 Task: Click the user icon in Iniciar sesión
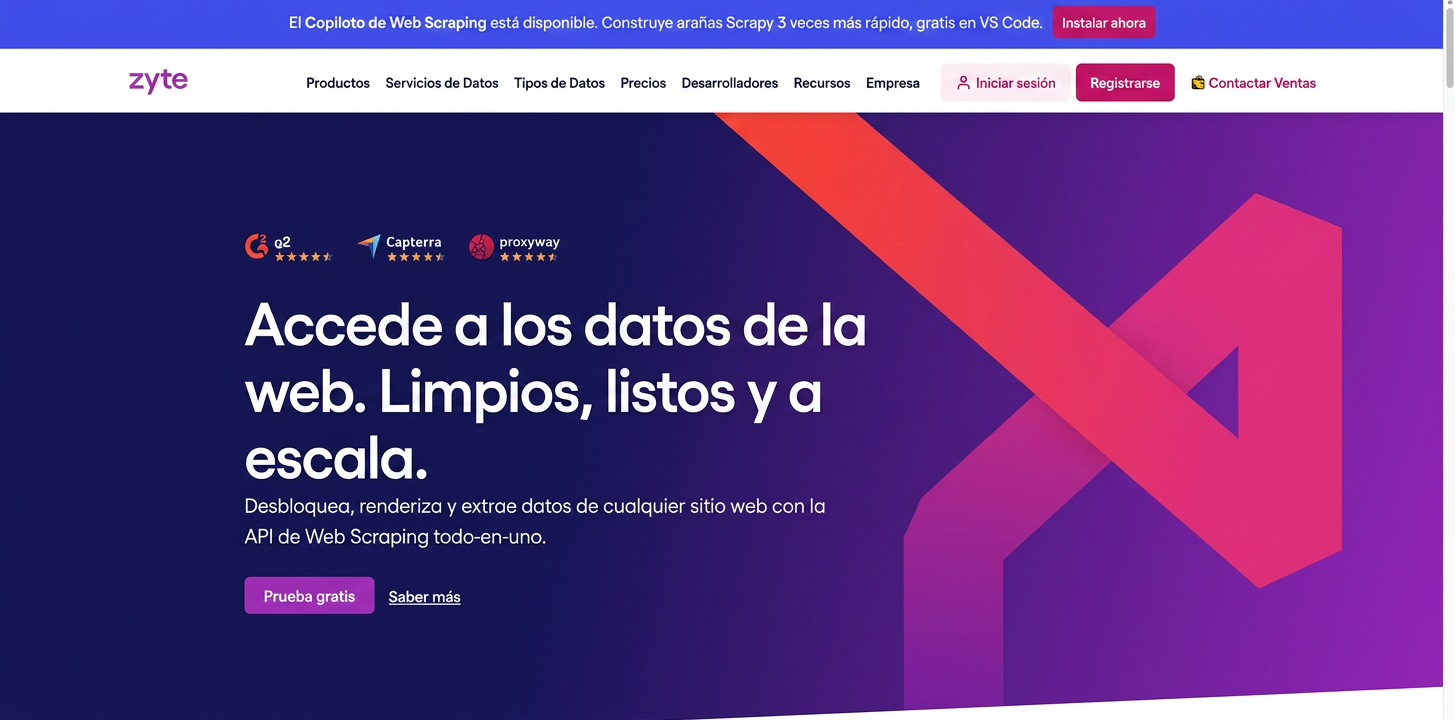963,83
